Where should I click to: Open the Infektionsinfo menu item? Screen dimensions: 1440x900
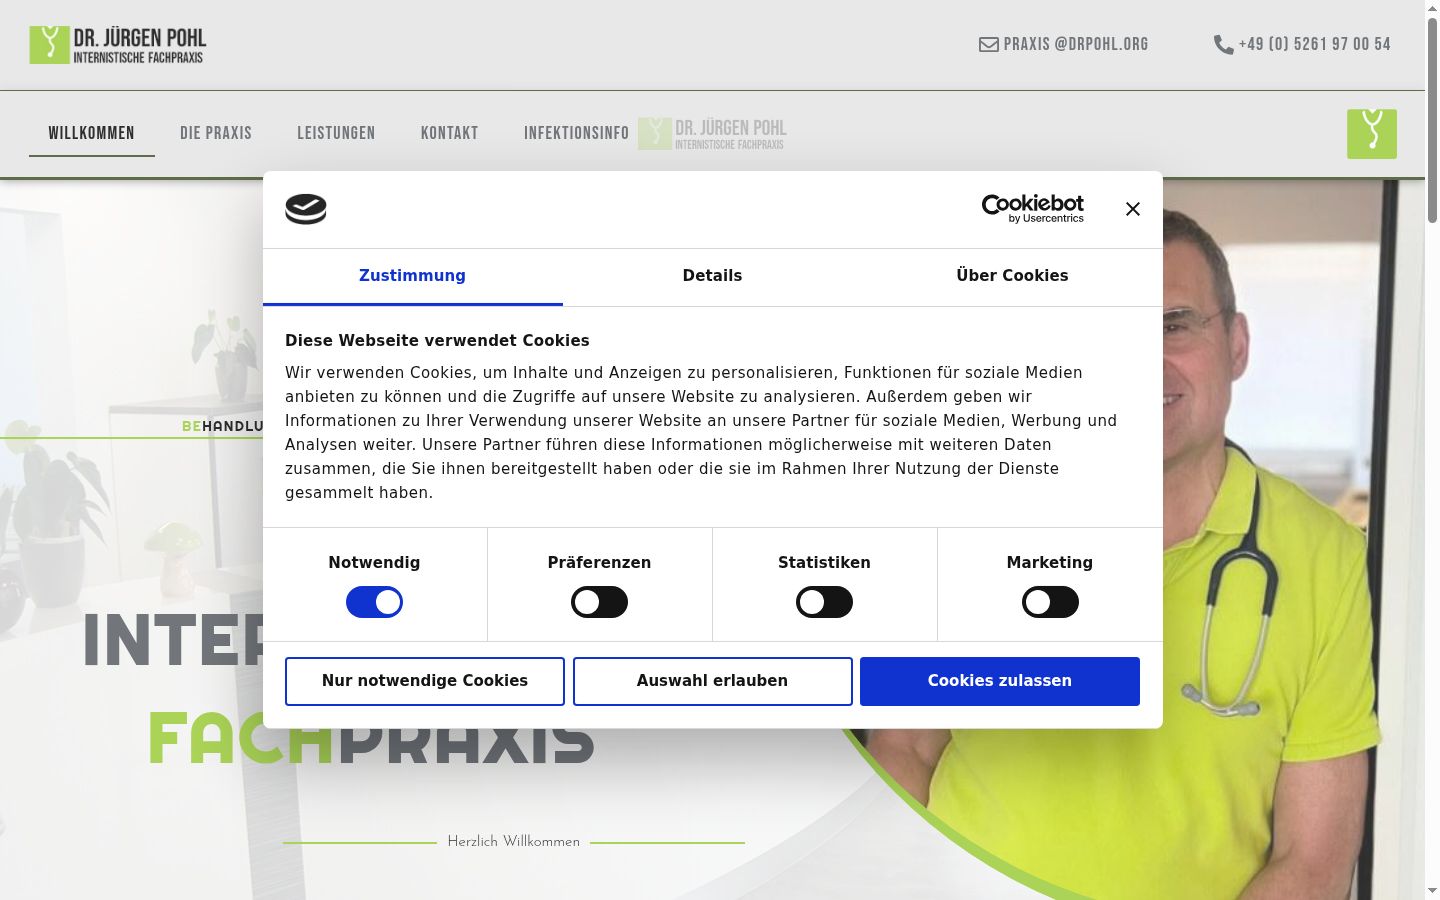[577, 133]
